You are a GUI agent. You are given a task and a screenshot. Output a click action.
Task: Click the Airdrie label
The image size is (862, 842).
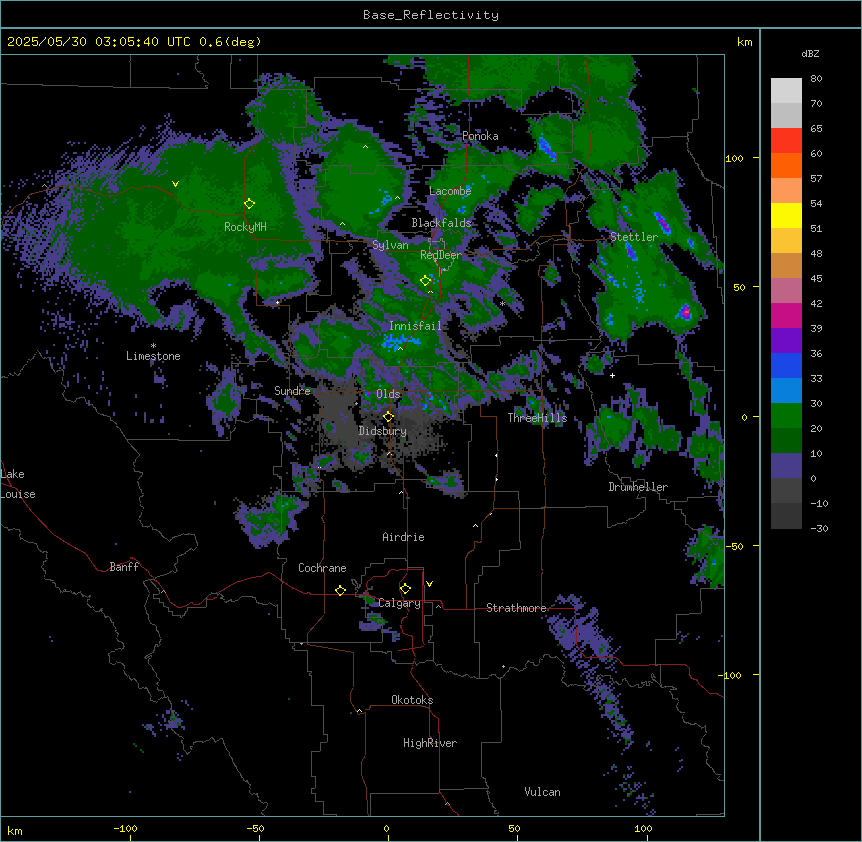tap(403, 537)
